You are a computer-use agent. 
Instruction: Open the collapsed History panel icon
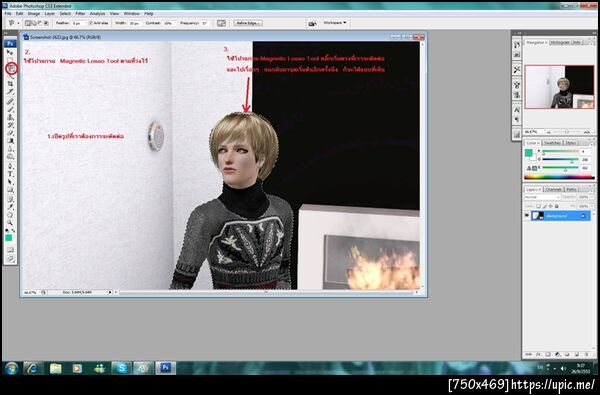point(517,45)
